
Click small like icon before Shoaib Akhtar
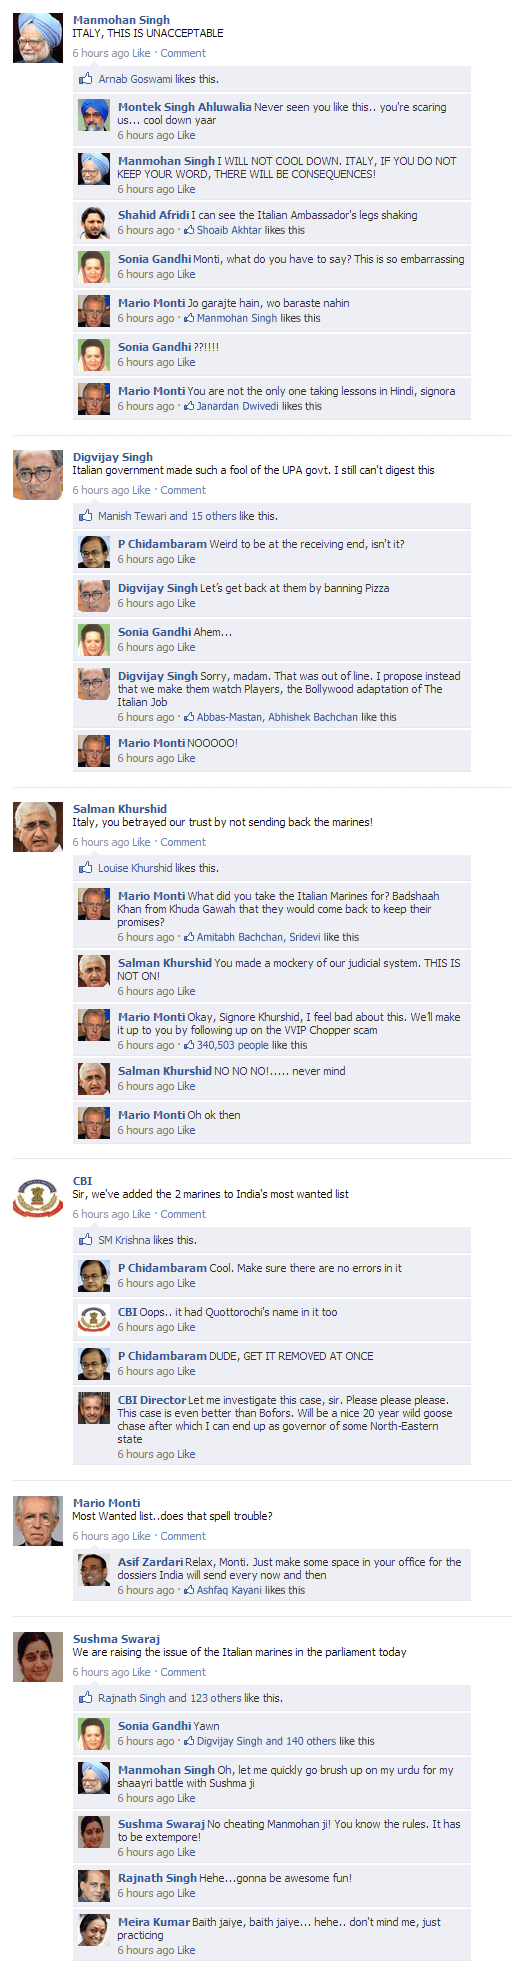(189, 230)
